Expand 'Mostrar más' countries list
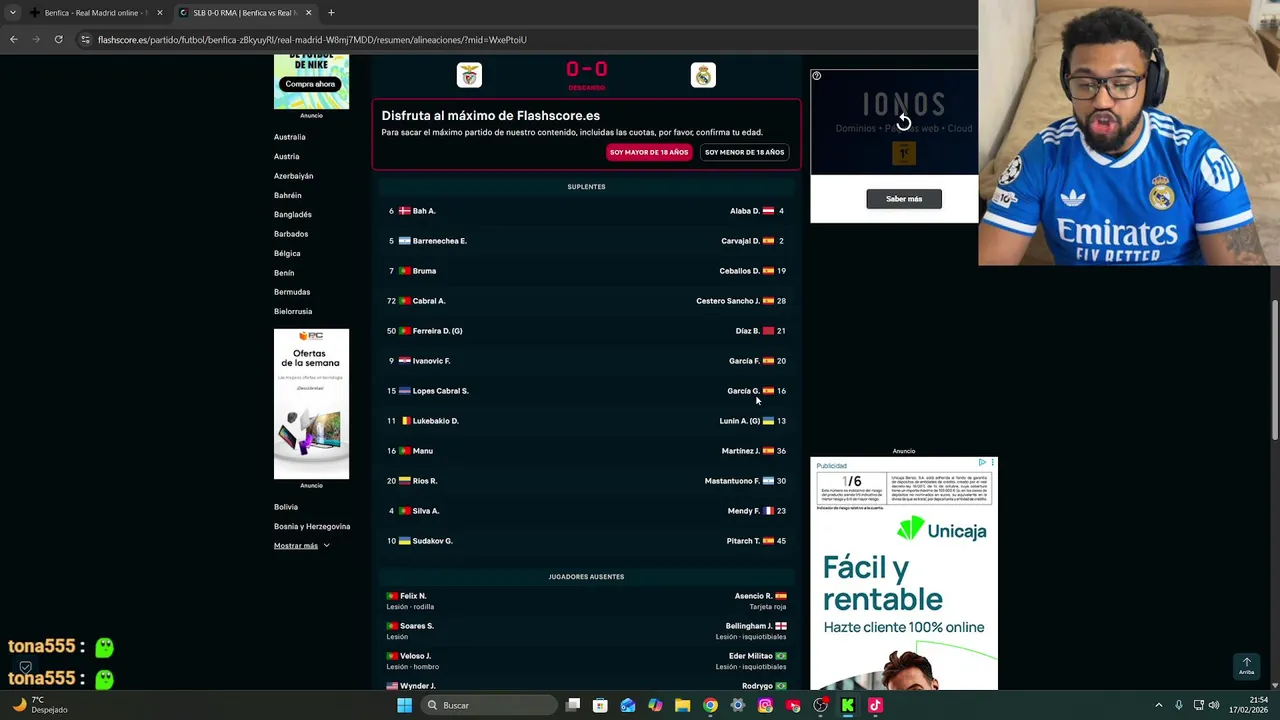The width and height of the screenshot is (1280, 720). [301, 546]
